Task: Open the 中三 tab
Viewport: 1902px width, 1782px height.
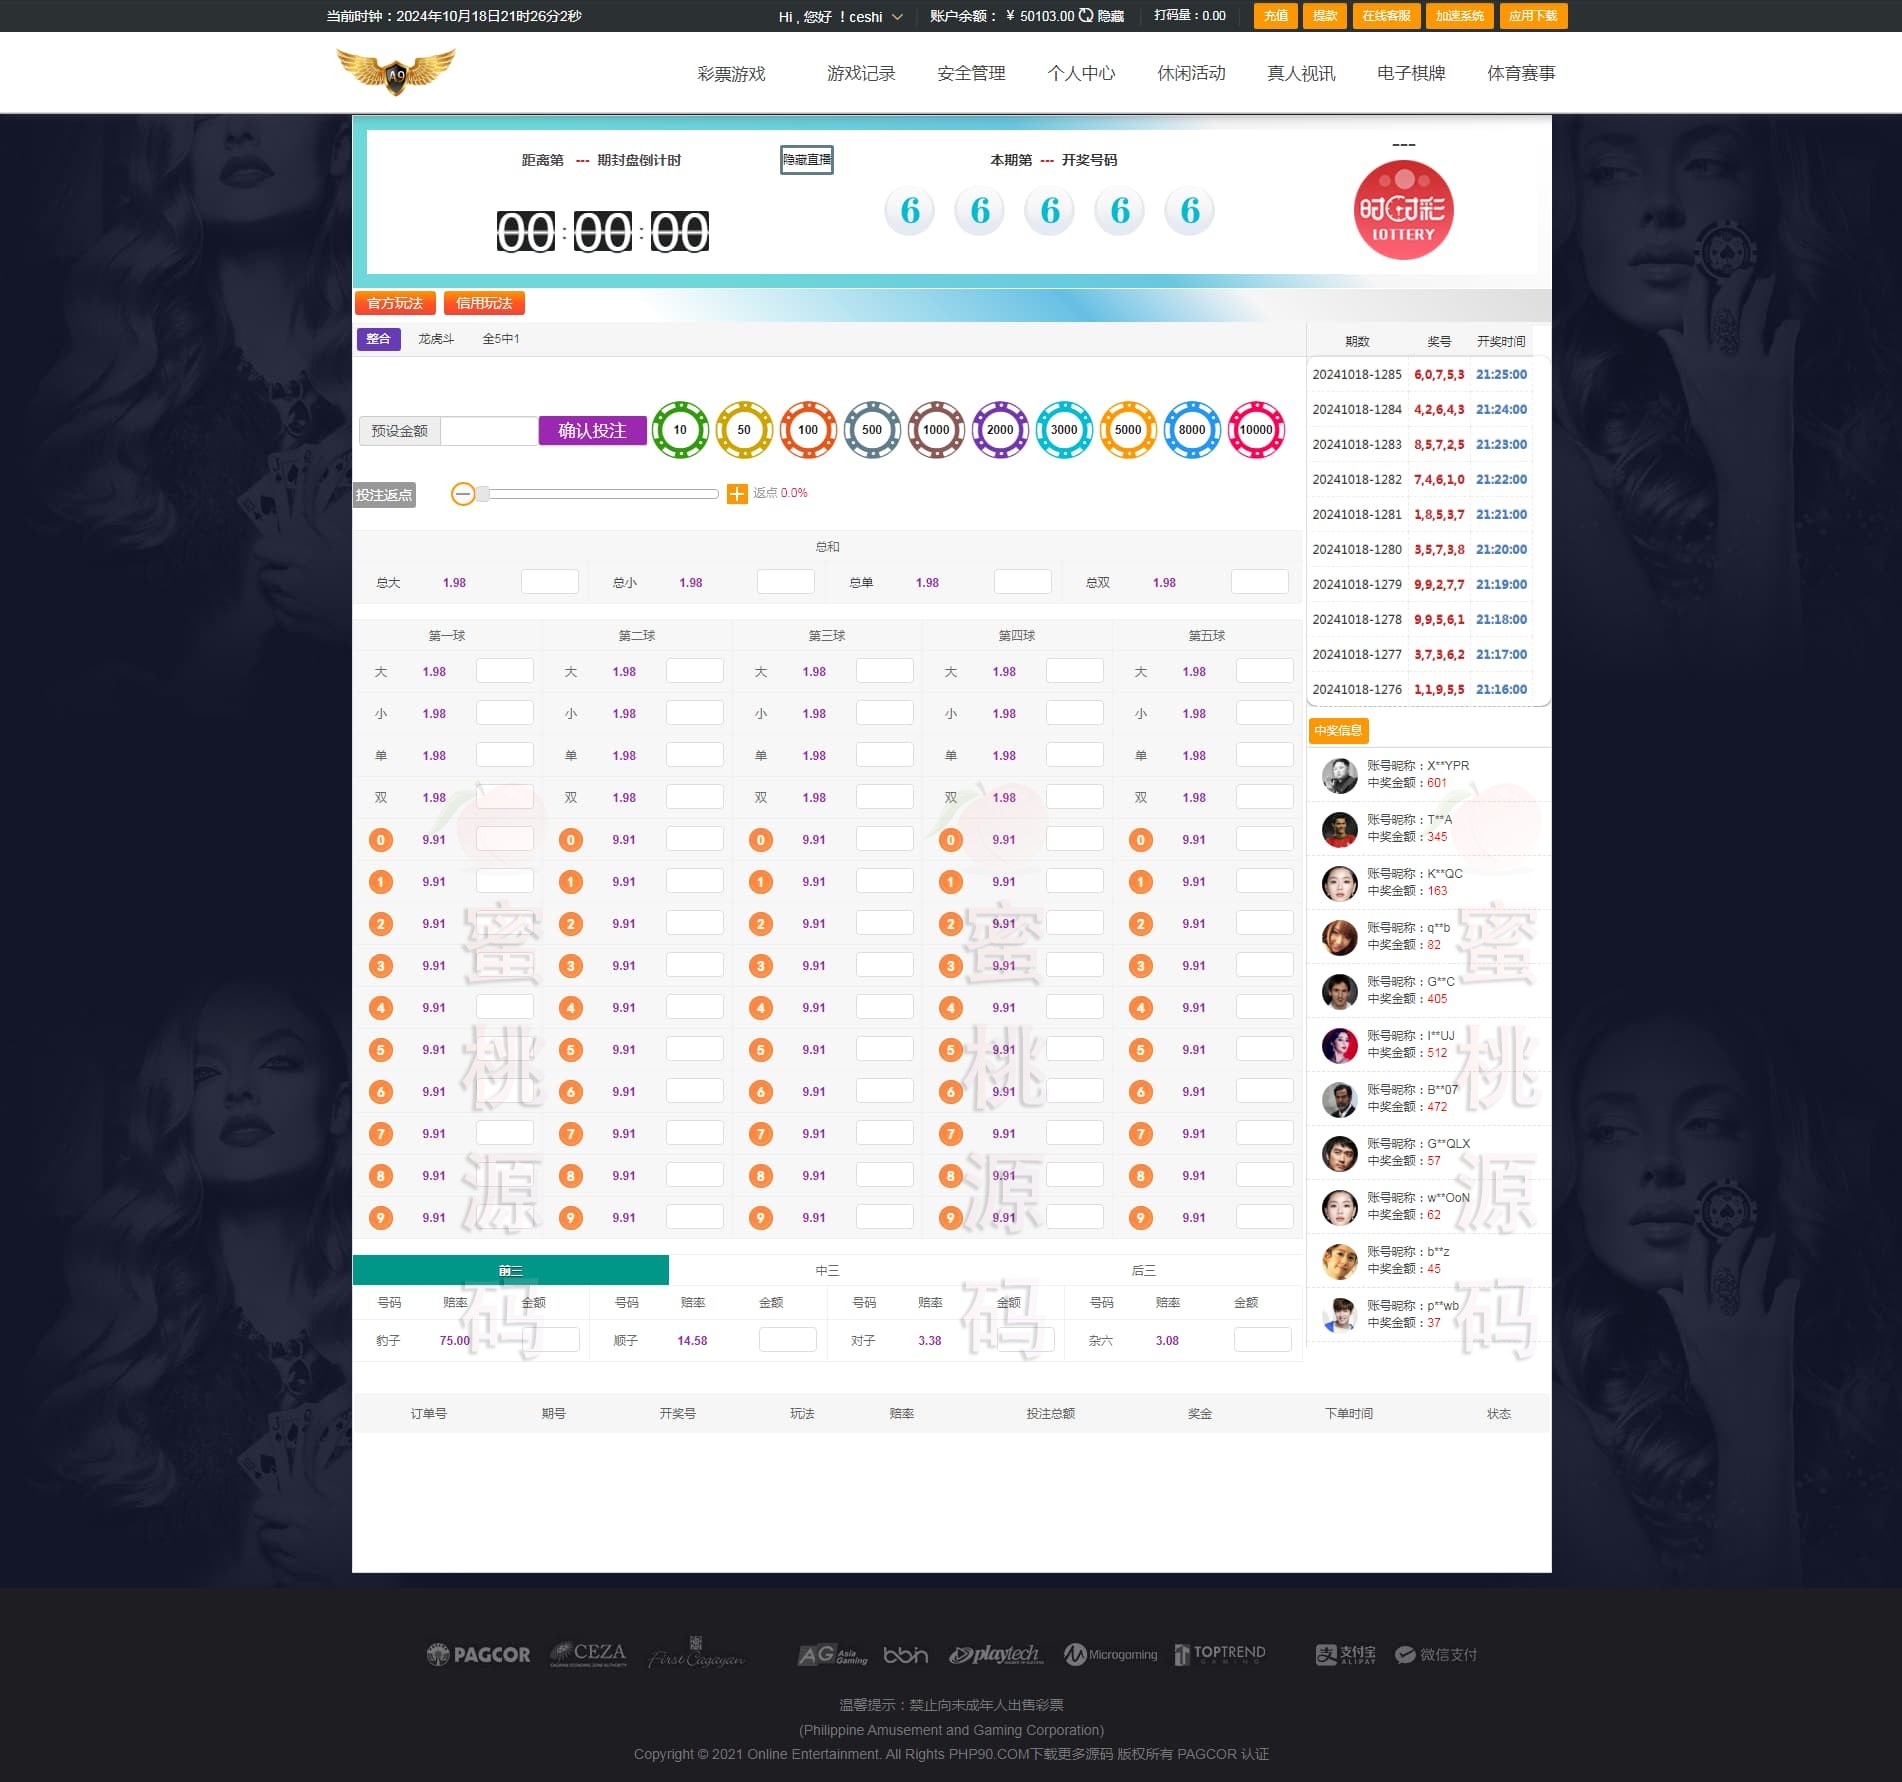Action: (827, 1270)
